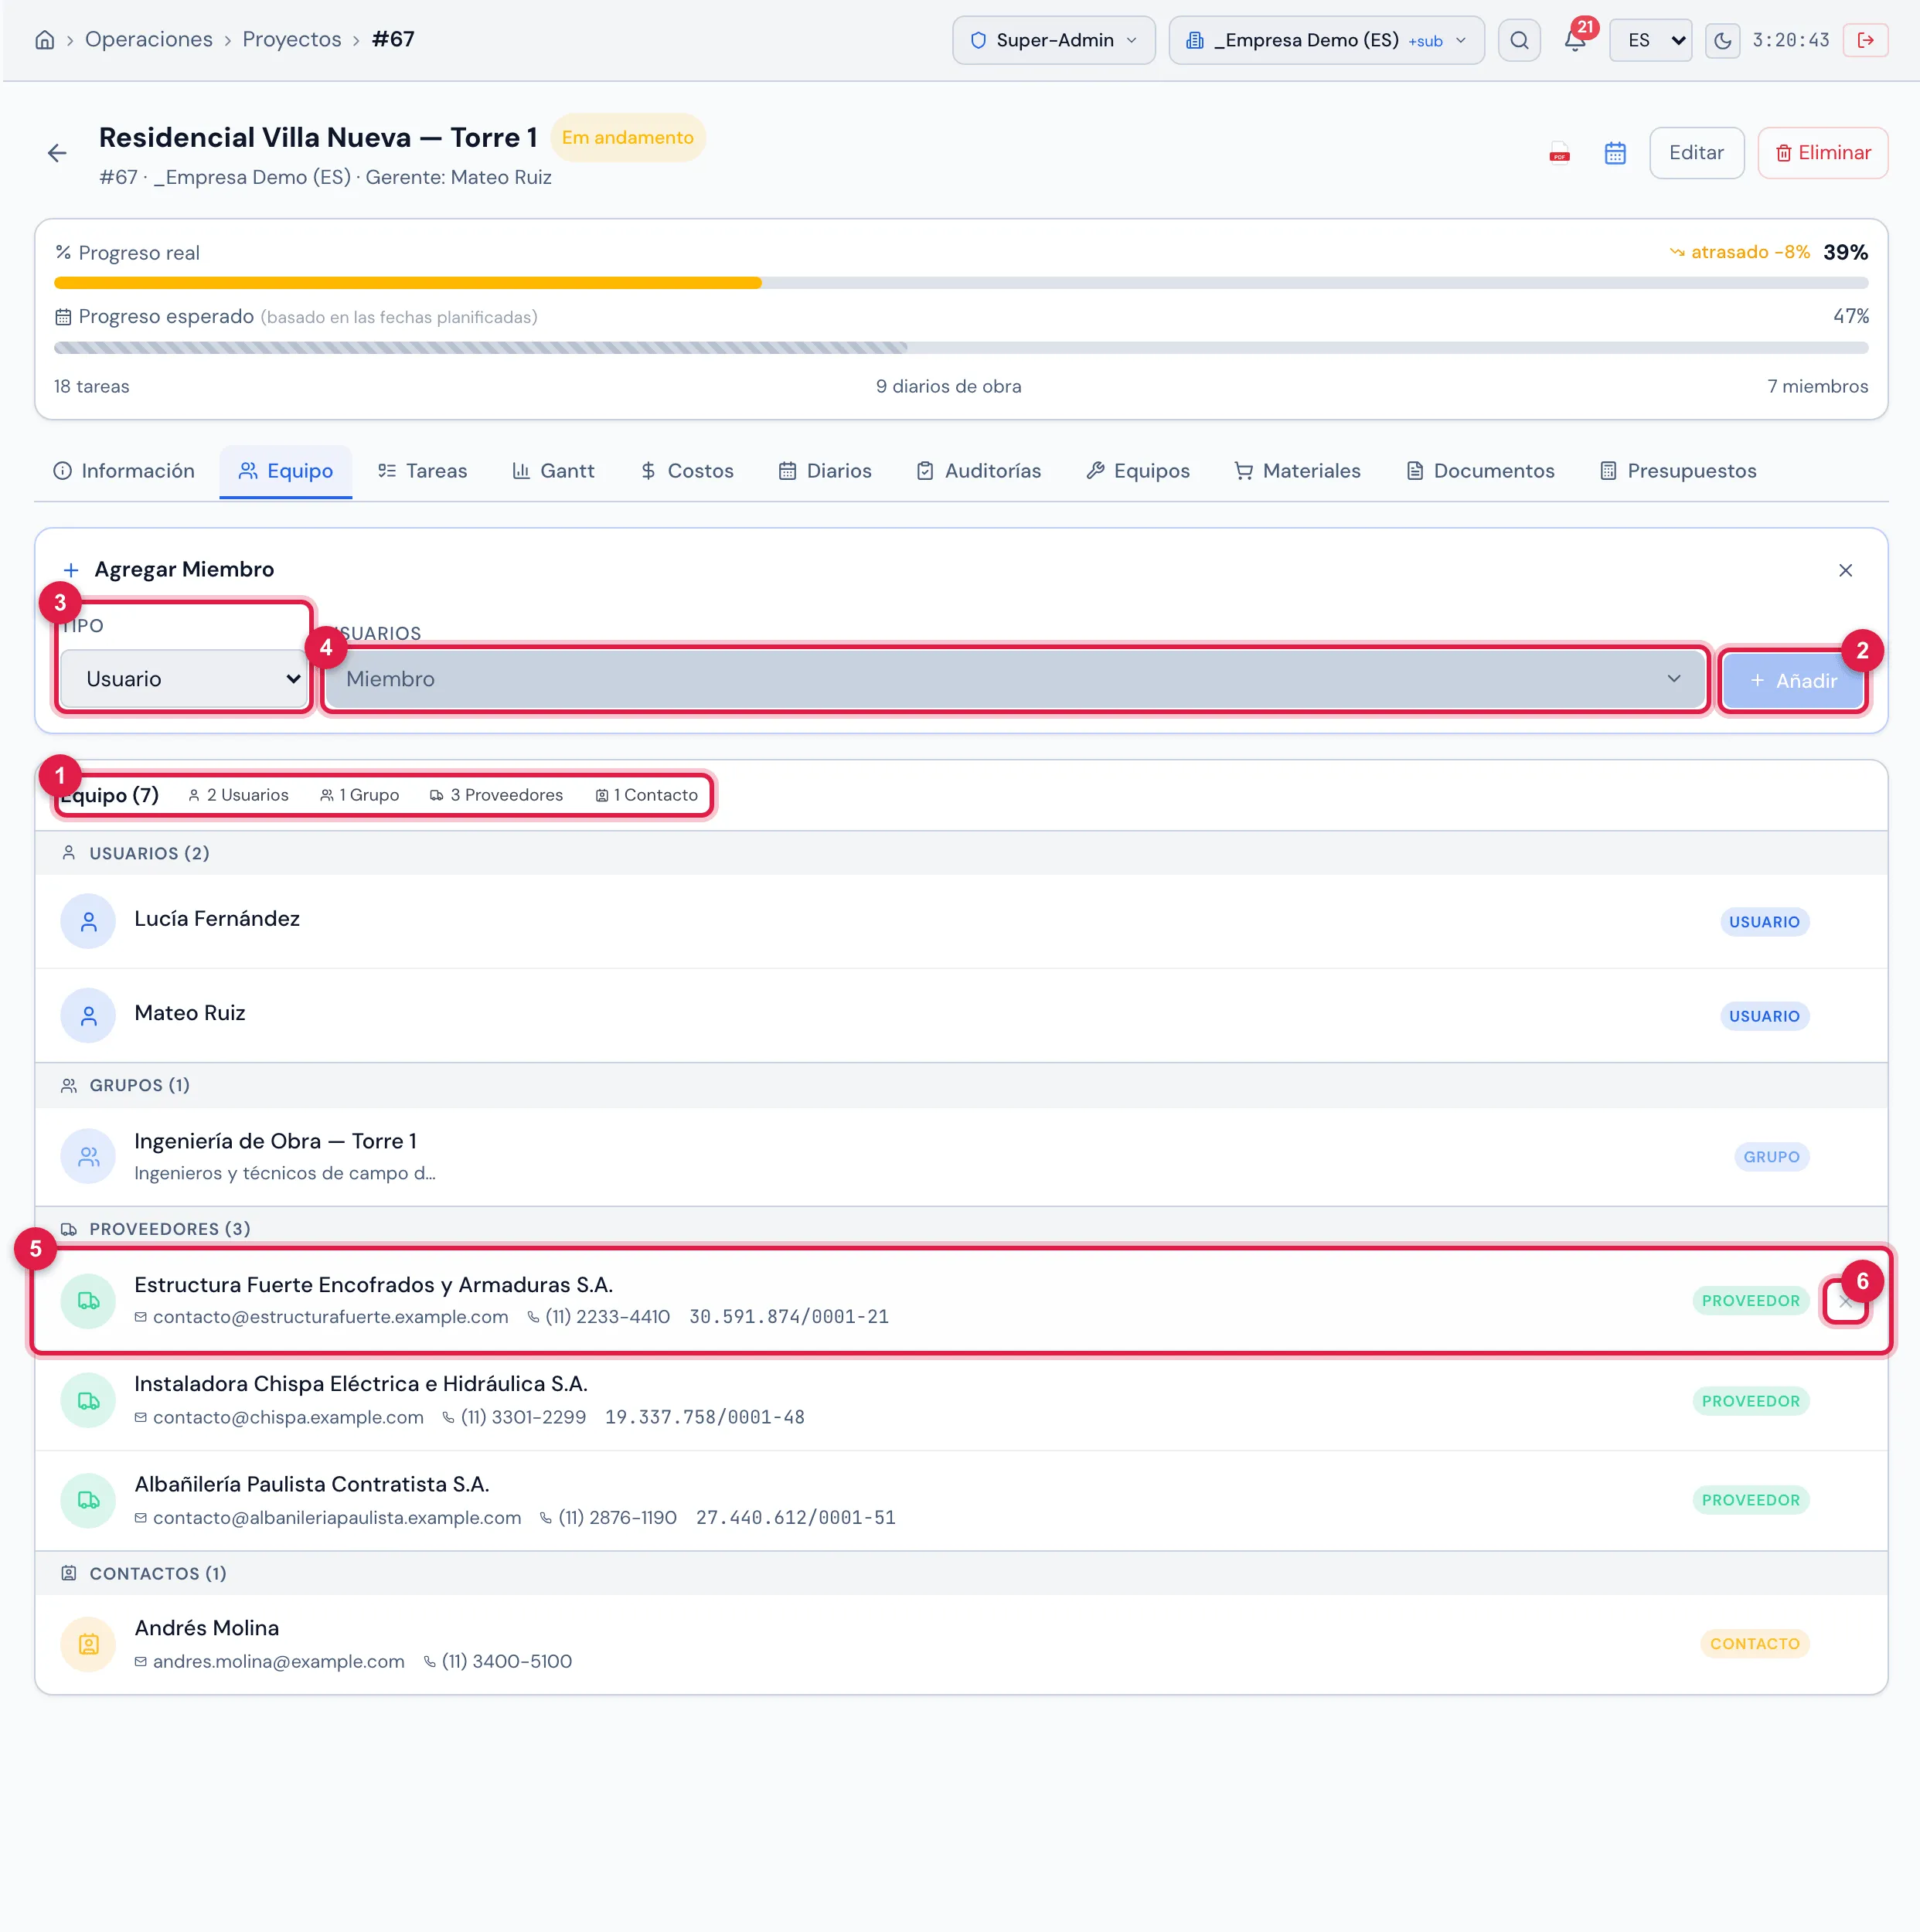Open the Costos tab
This screenshot has width=1920, height=1932.
pyautogui.click(x=687, y=471)
